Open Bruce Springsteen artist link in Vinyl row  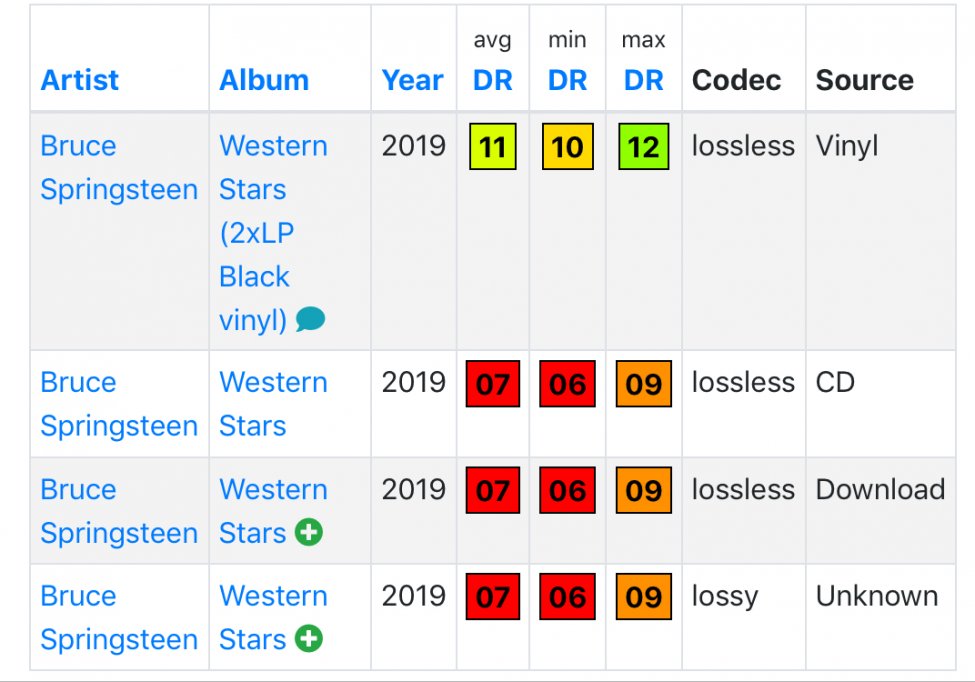[119, 168]
